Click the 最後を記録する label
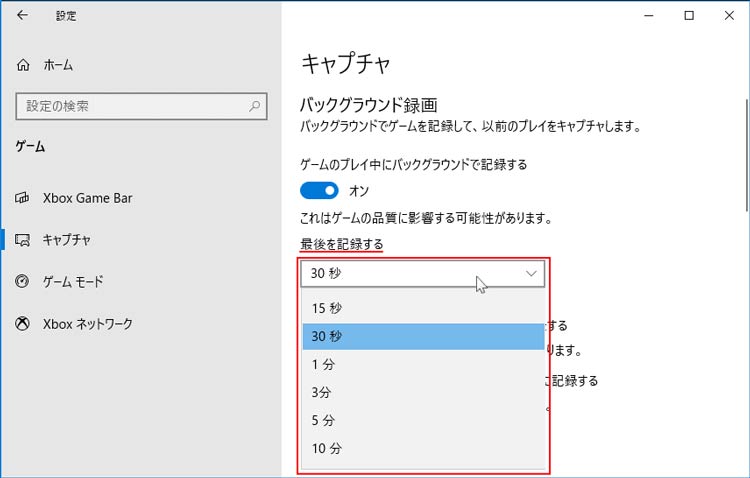 tap(342, 244)
